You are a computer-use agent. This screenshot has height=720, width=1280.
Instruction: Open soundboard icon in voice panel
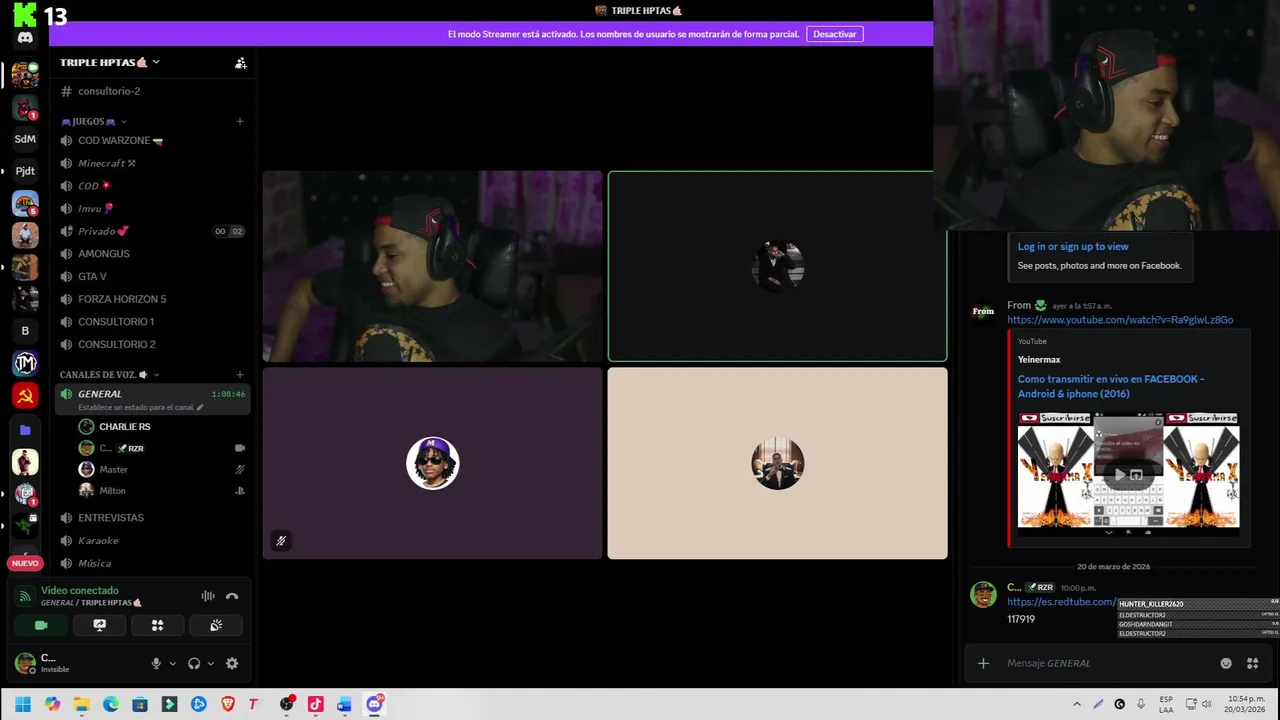(x=216, y=625)
